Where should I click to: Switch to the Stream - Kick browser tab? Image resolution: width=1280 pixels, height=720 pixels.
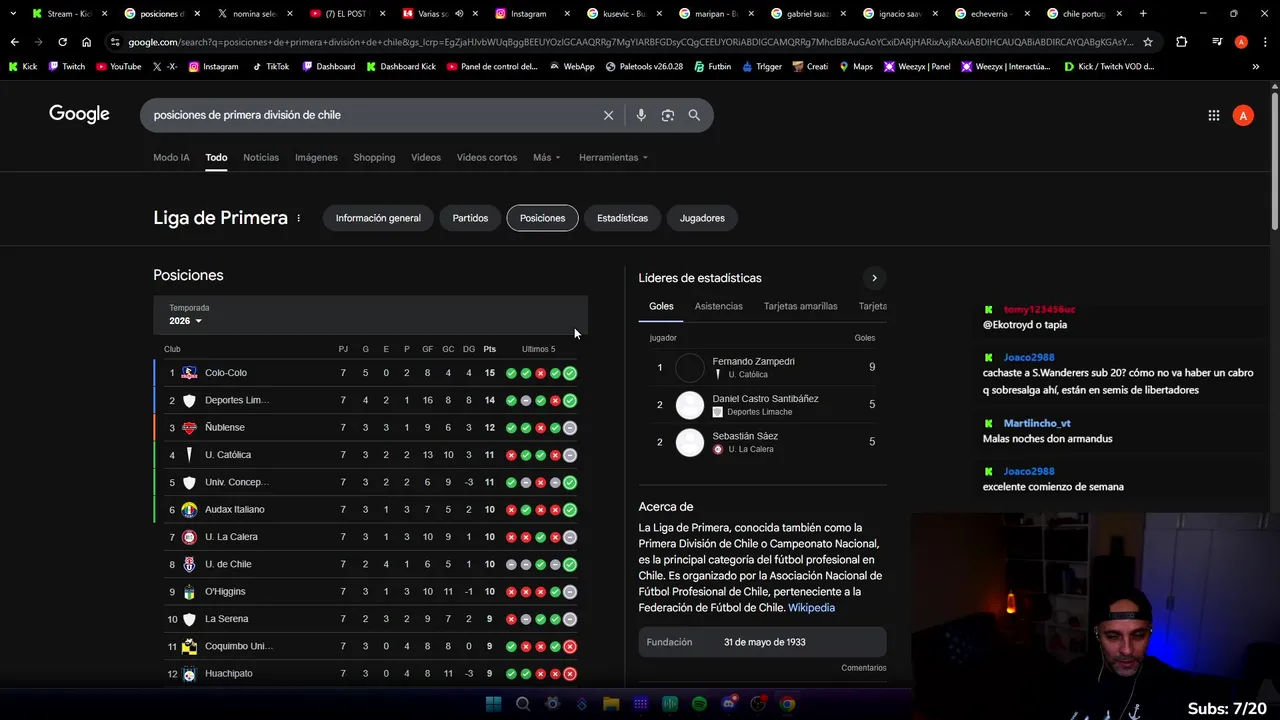(68, 14)
